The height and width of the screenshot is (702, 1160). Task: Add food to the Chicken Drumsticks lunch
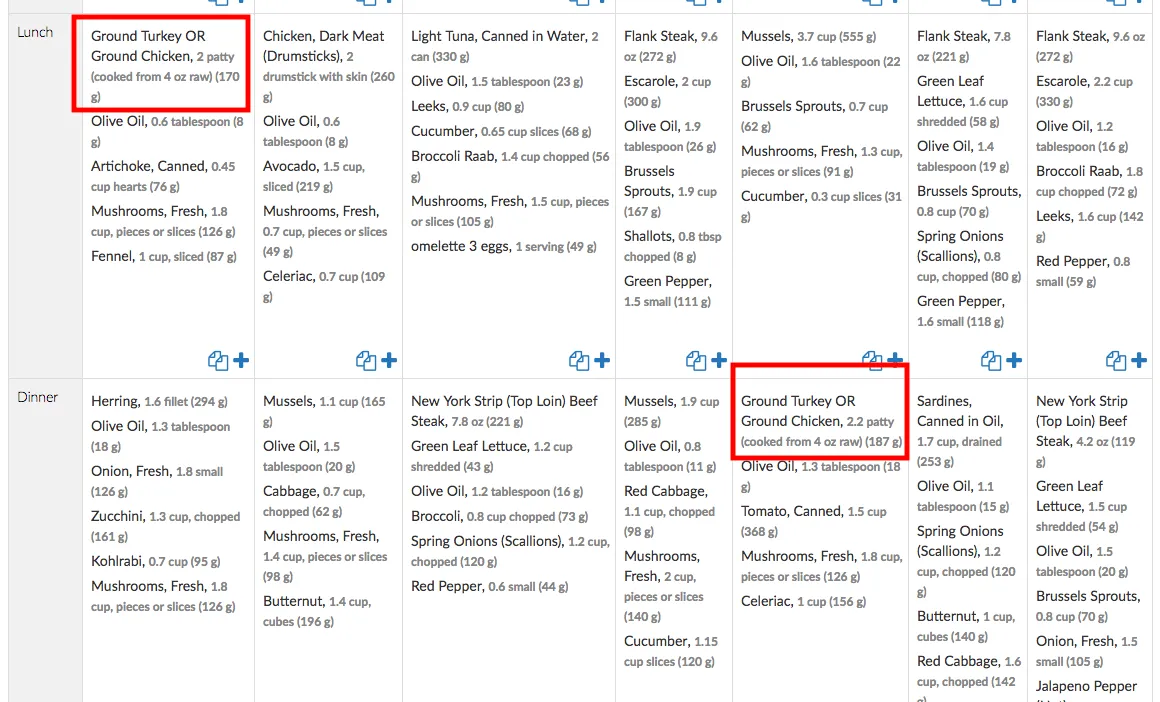(389, 361)
